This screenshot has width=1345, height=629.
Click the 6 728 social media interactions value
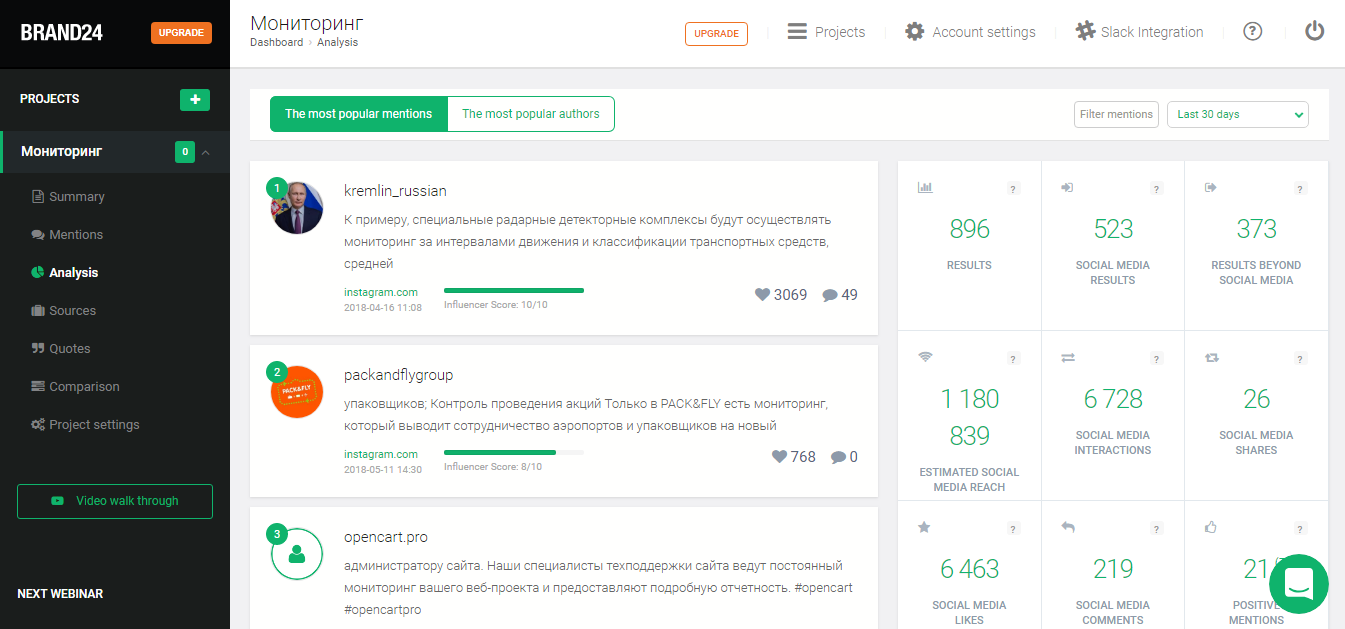point(1113,399)
